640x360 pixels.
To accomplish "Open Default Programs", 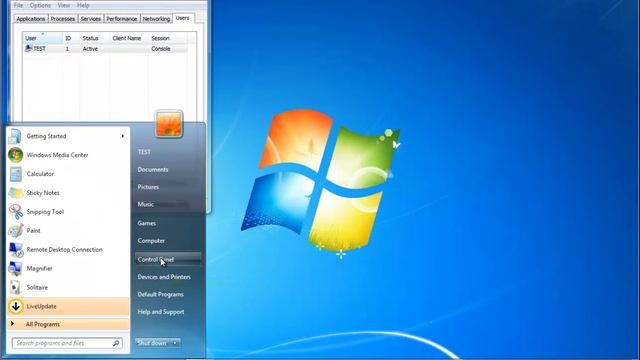I will 160,294.
